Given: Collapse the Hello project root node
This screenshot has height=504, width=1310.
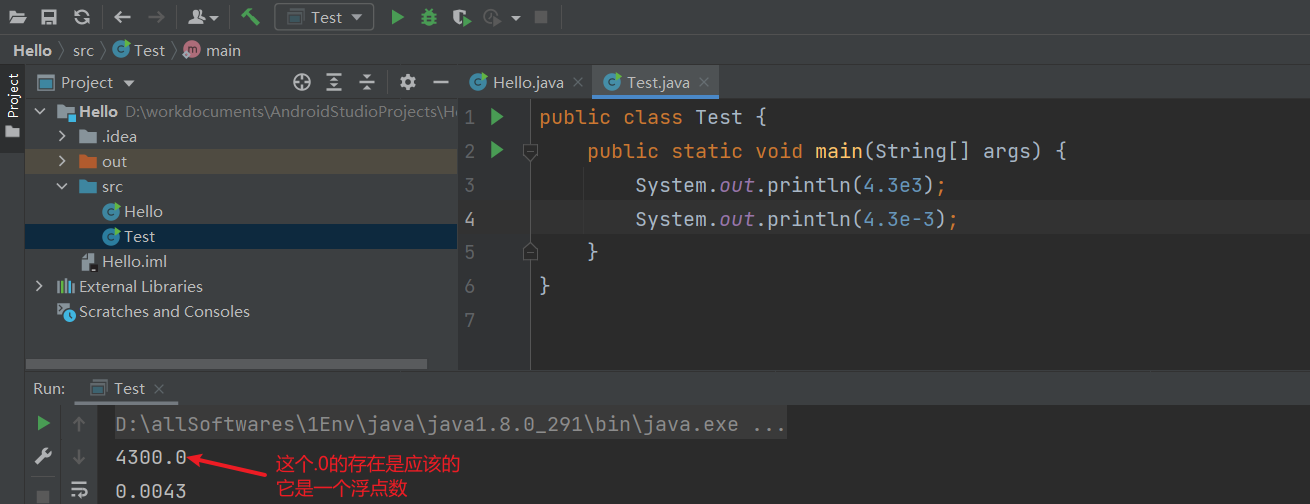Looking at the screenshot, I should [39, 111].
